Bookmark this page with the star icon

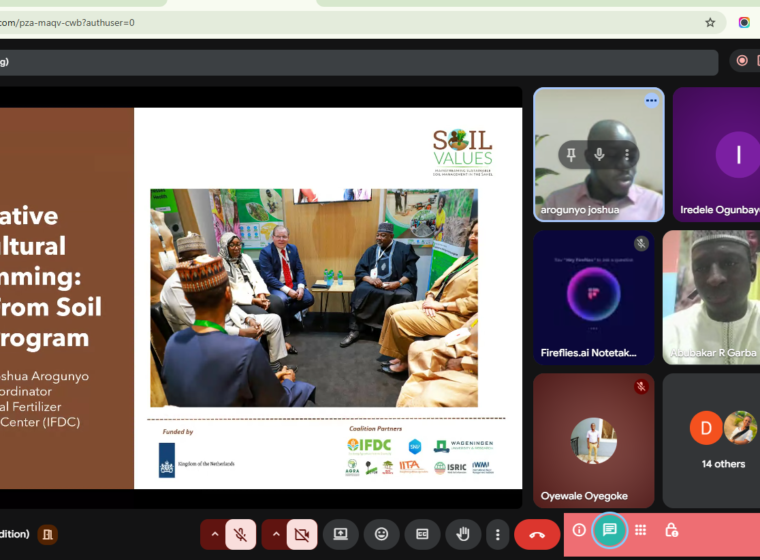click(710, 22)
